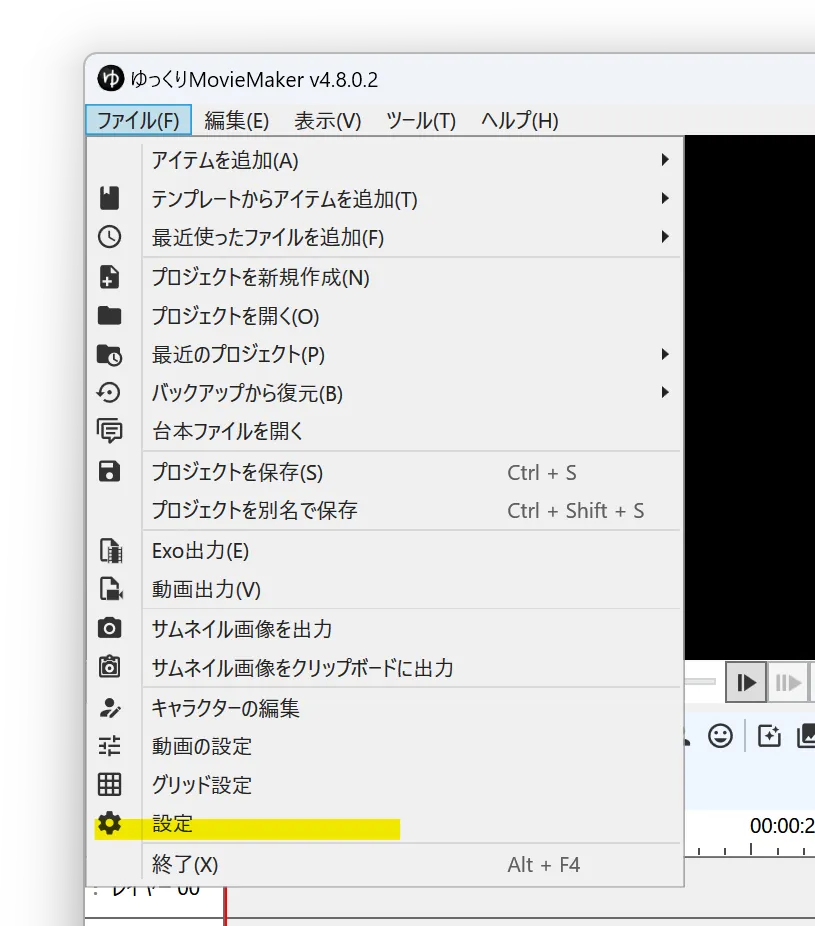This screenshot has width=815, height=926.
Task: Click the grid settings icon
Action: tap(109, 785)
